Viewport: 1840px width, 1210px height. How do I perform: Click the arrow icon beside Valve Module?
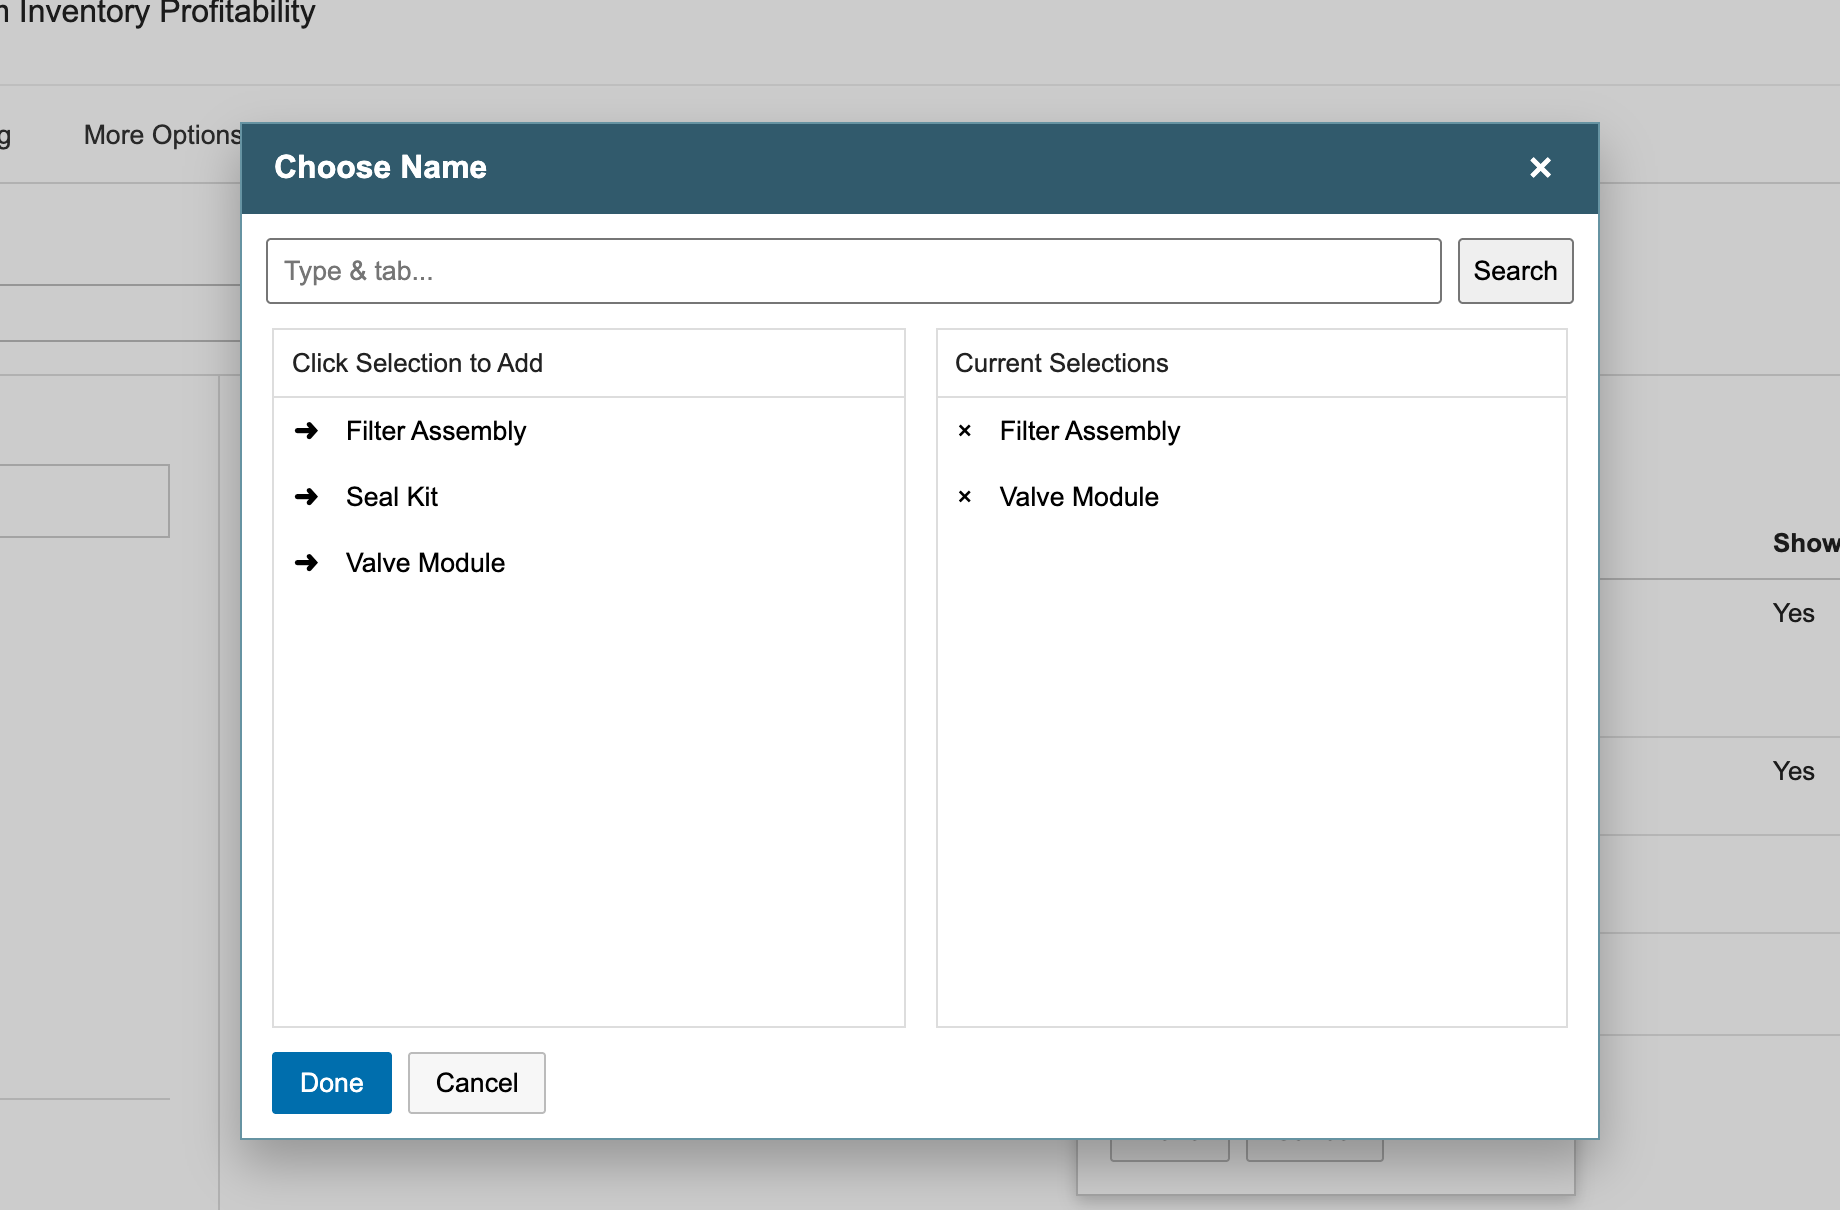click(x=307, y=563)
